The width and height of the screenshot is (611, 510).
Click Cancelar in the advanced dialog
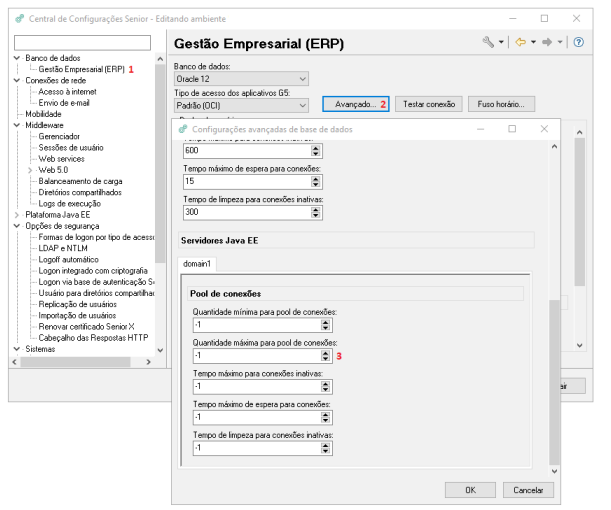click(x=528, y=490)
